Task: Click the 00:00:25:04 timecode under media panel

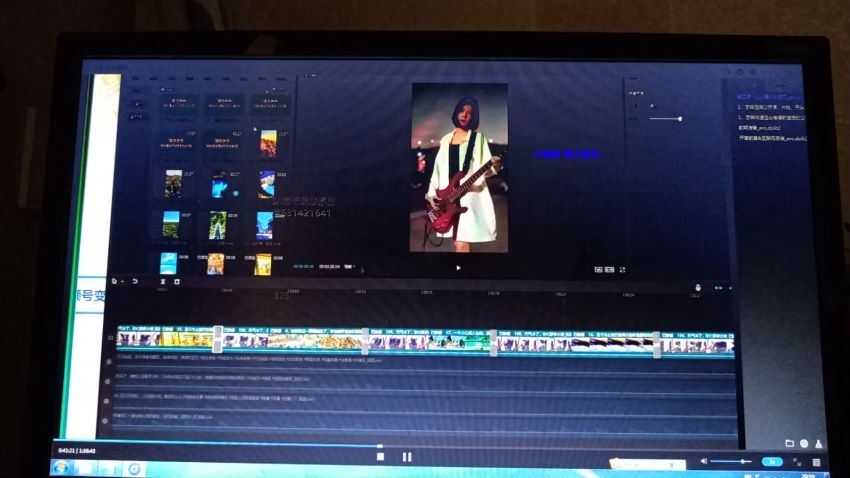Action: click(330, 267)
